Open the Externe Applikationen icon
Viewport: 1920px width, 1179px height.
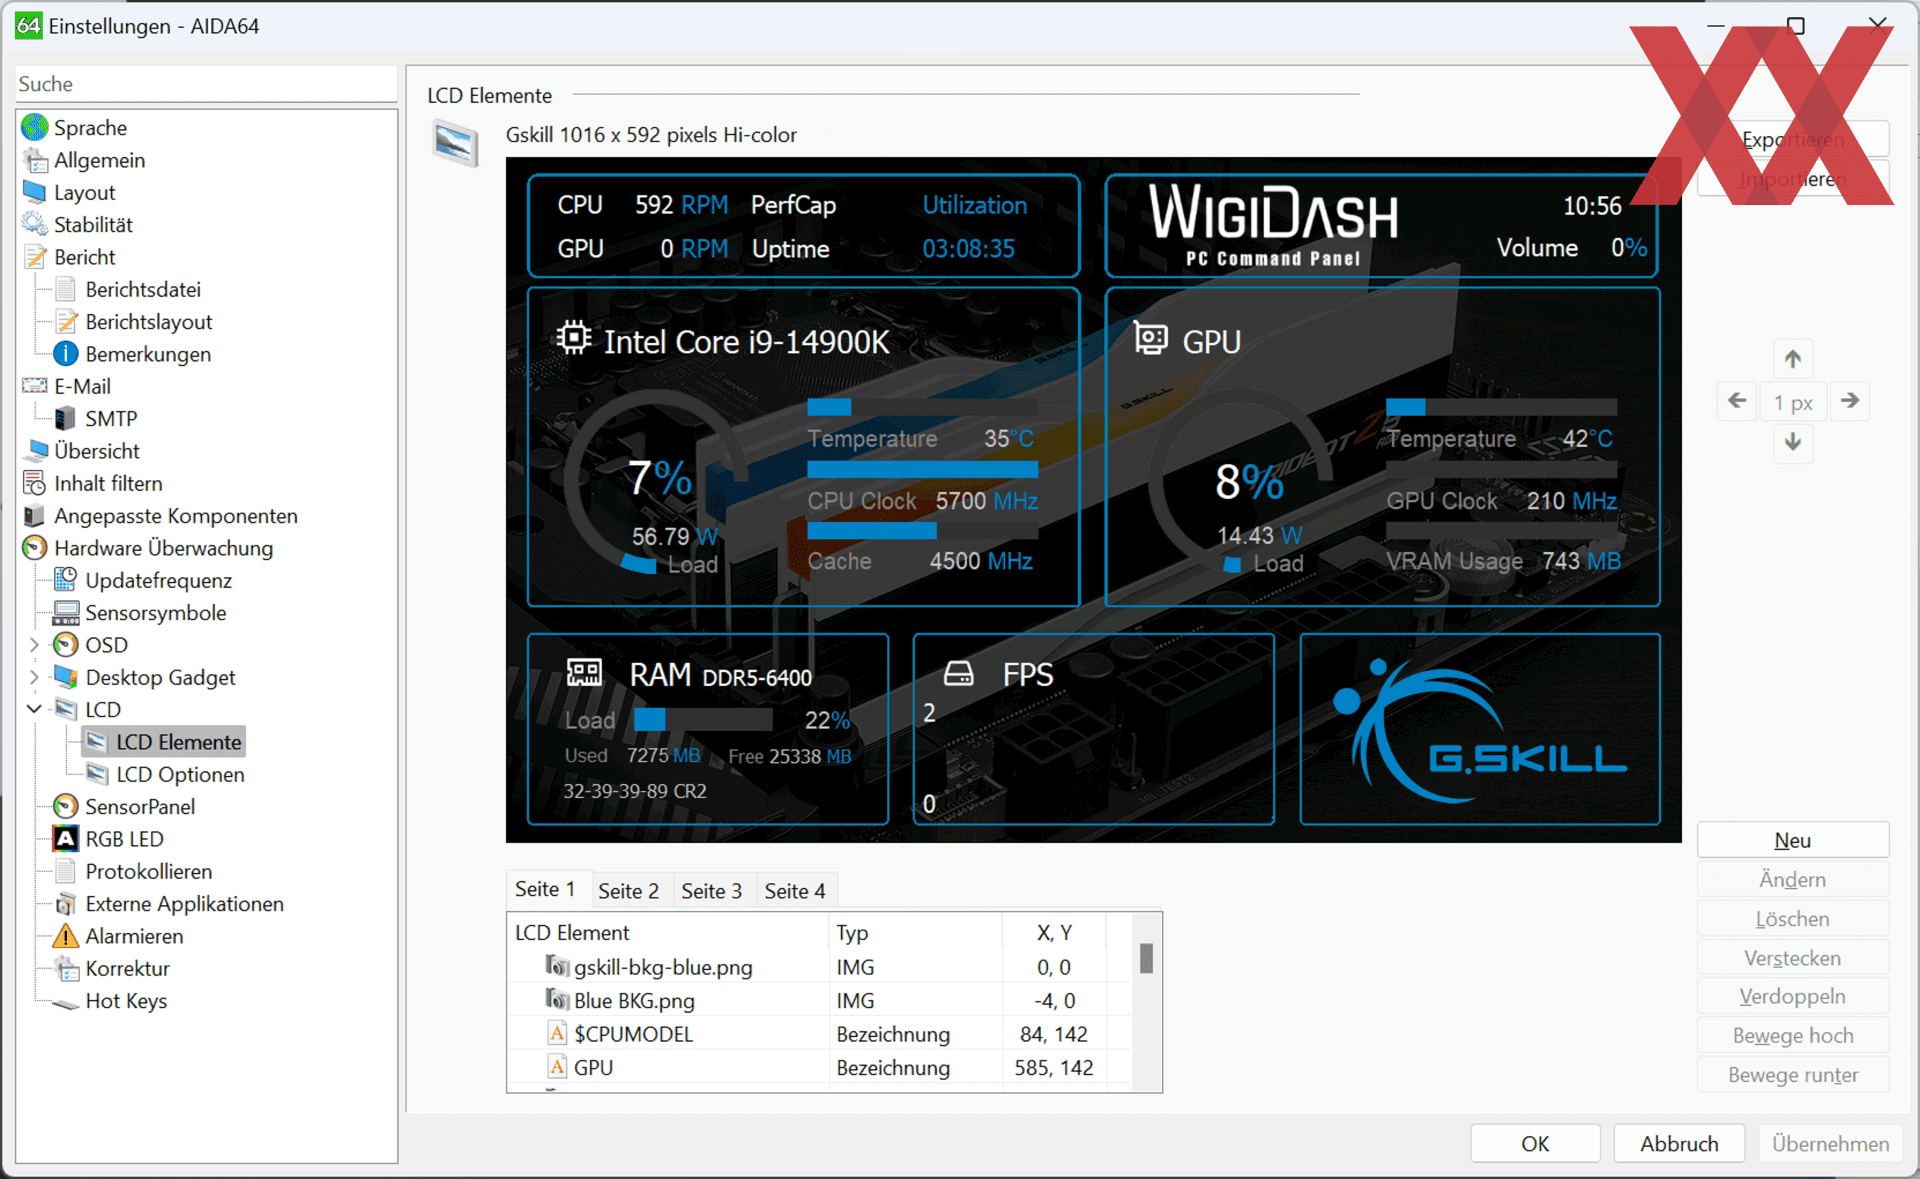click(66, 904)
